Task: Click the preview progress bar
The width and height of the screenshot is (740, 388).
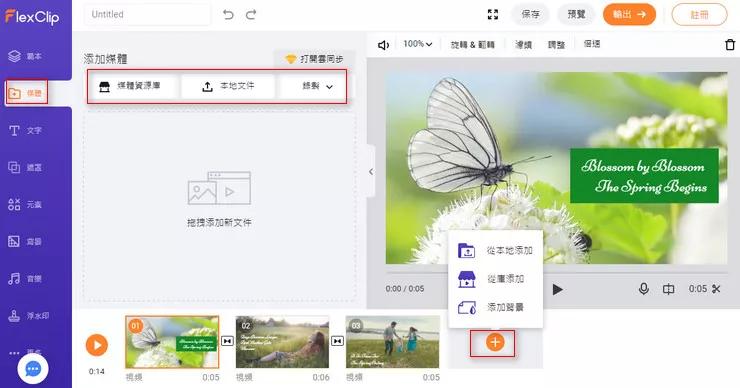Action: coord(556,273)
